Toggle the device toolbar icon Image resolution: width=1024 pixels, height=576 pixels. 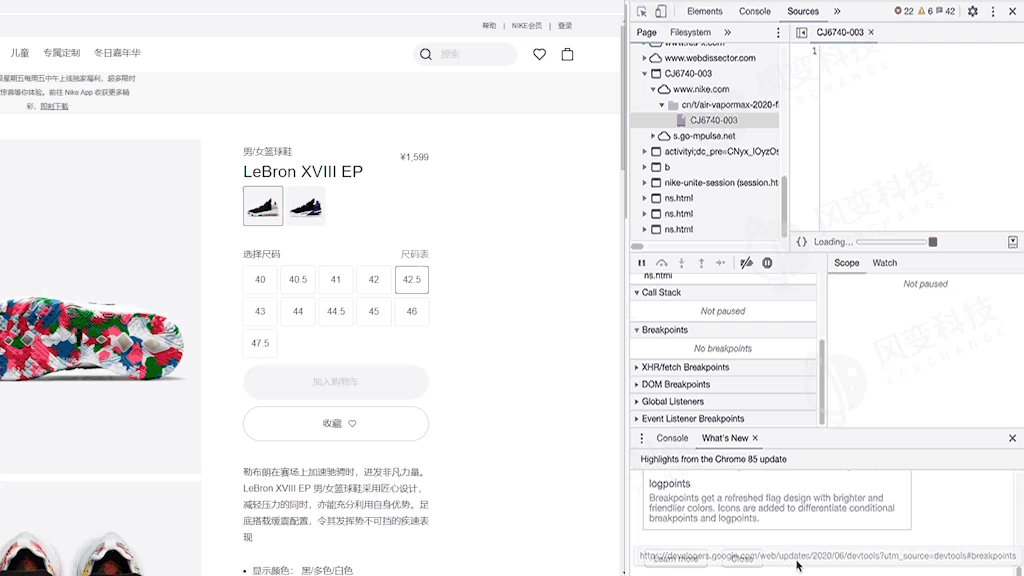pyautogui.click(x=661, y=11)
